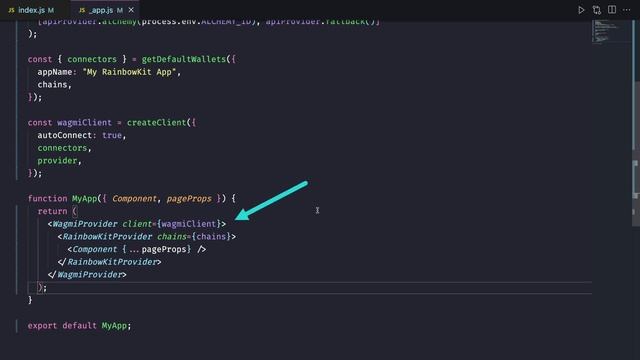The image size is (640, 360).
Task: Open the More Actions ellipsis menu
Action: click(627, 10)
